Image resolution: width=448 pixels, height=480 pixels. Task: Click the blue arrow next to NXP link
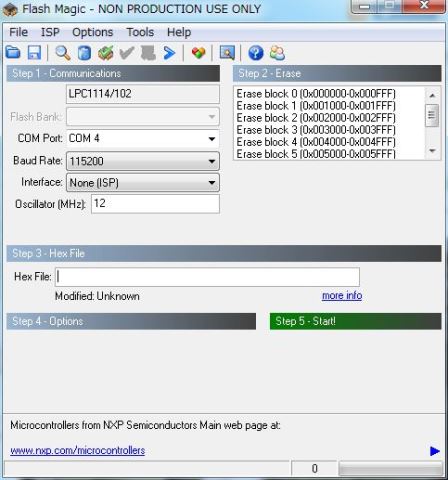435,451
